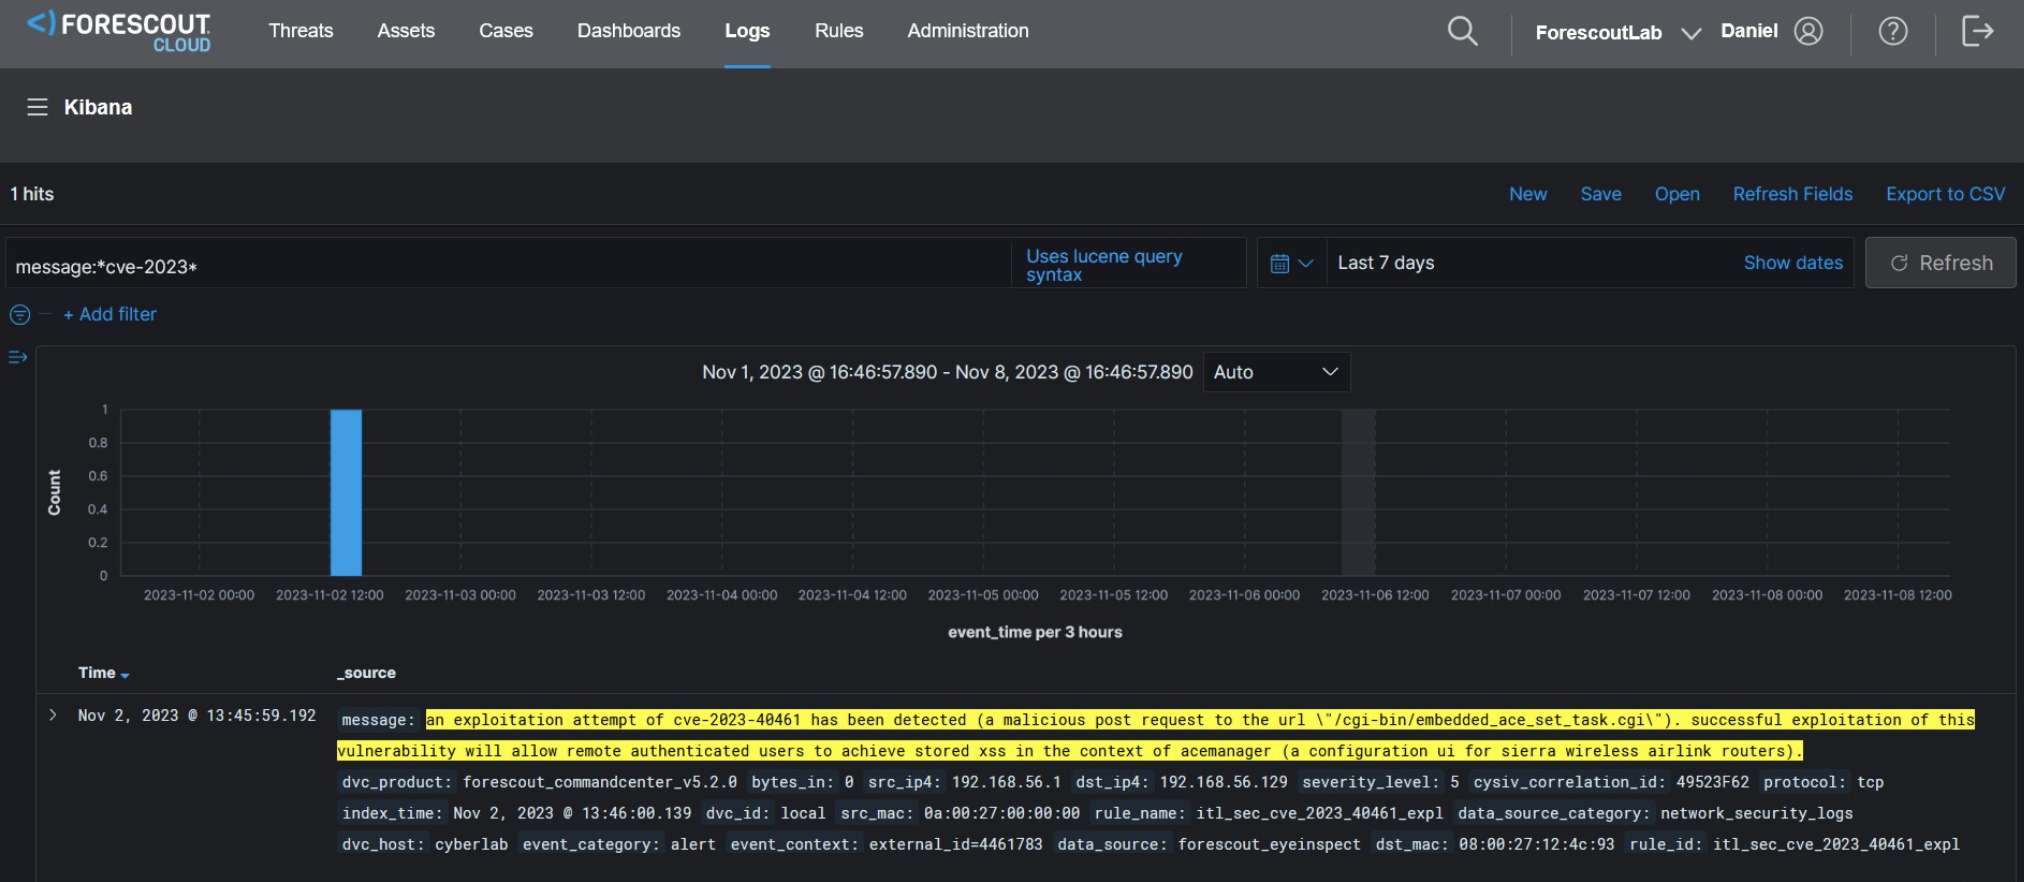Open the Kibana hamburger menu
Screen dimensions: 2024x882
click(x=37, y=107)
